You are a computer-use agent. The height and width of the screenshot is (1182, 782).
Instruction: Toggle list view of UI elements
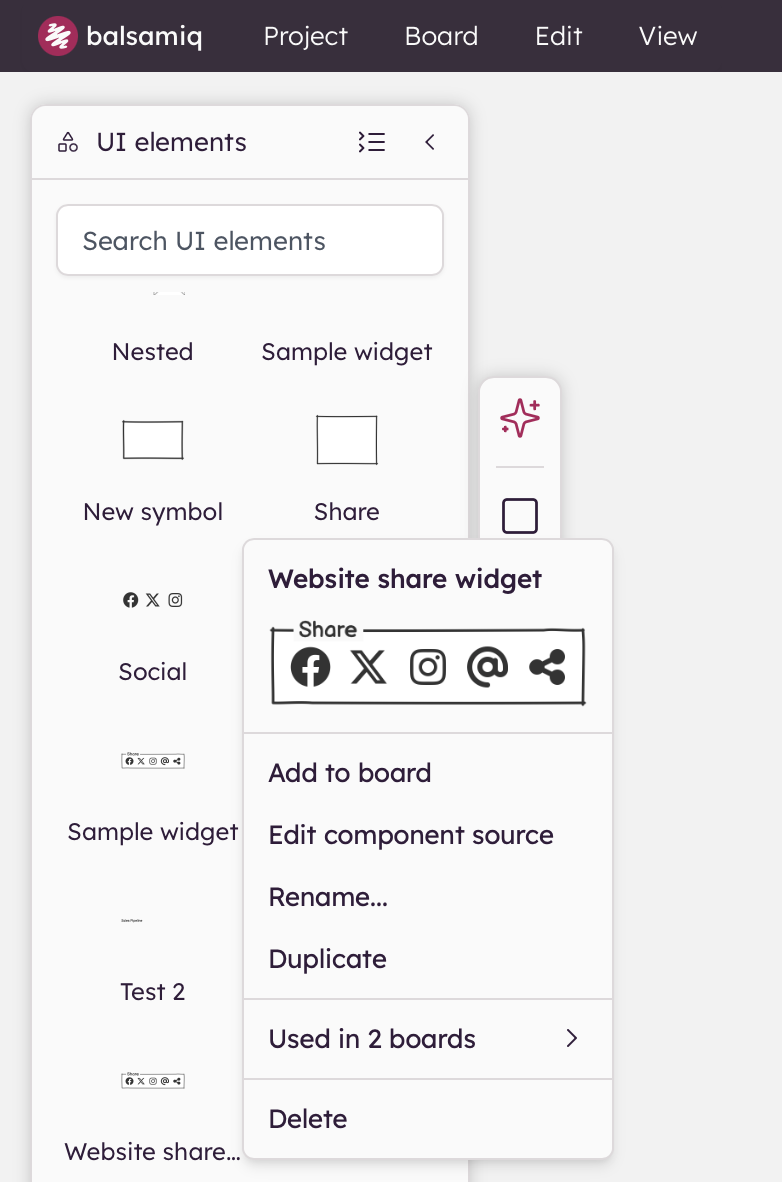(x=372, y=142)
